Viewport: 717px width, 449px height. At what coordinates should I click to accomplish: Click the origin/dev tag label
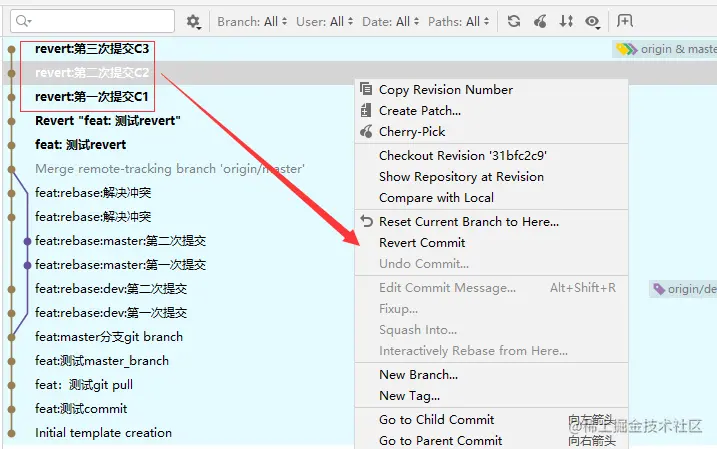click(683, 289)
